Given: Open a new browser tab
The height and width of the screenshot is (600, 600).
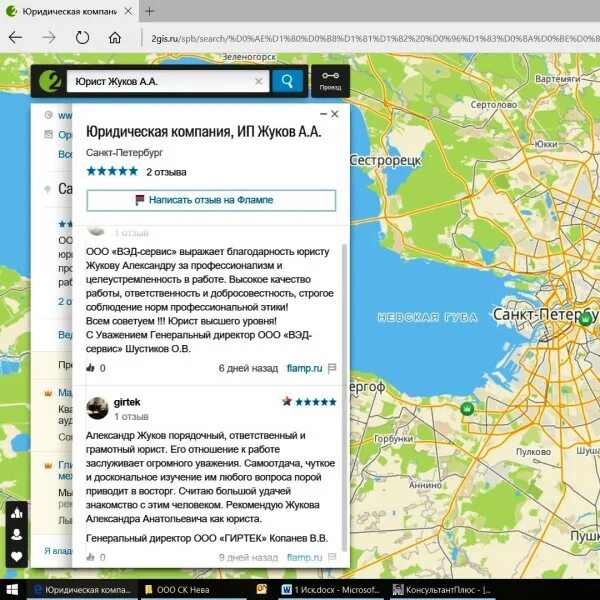Looking at the screenshot, I should 150,11.
